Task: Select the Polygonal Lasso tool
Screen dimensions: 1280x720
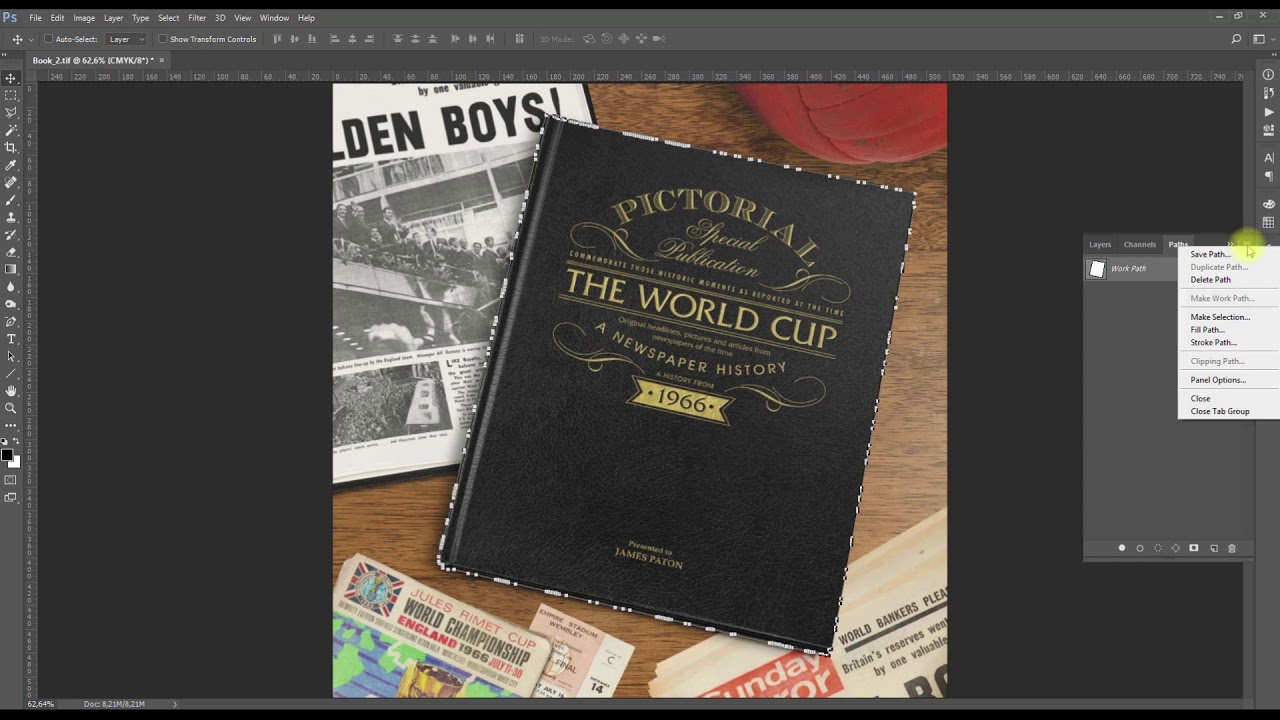Action: [11, 113]
